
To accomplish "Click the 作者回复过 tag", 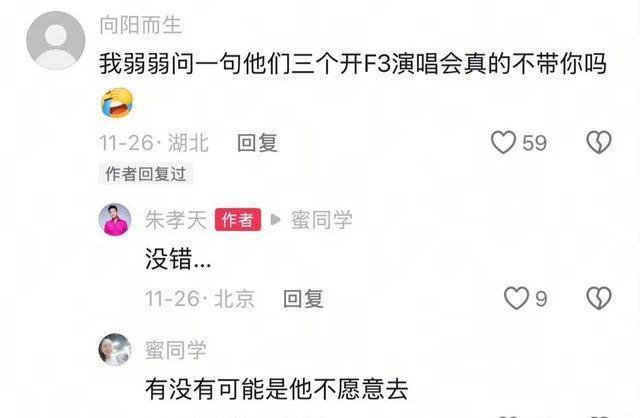I will [x=146, y=174].
